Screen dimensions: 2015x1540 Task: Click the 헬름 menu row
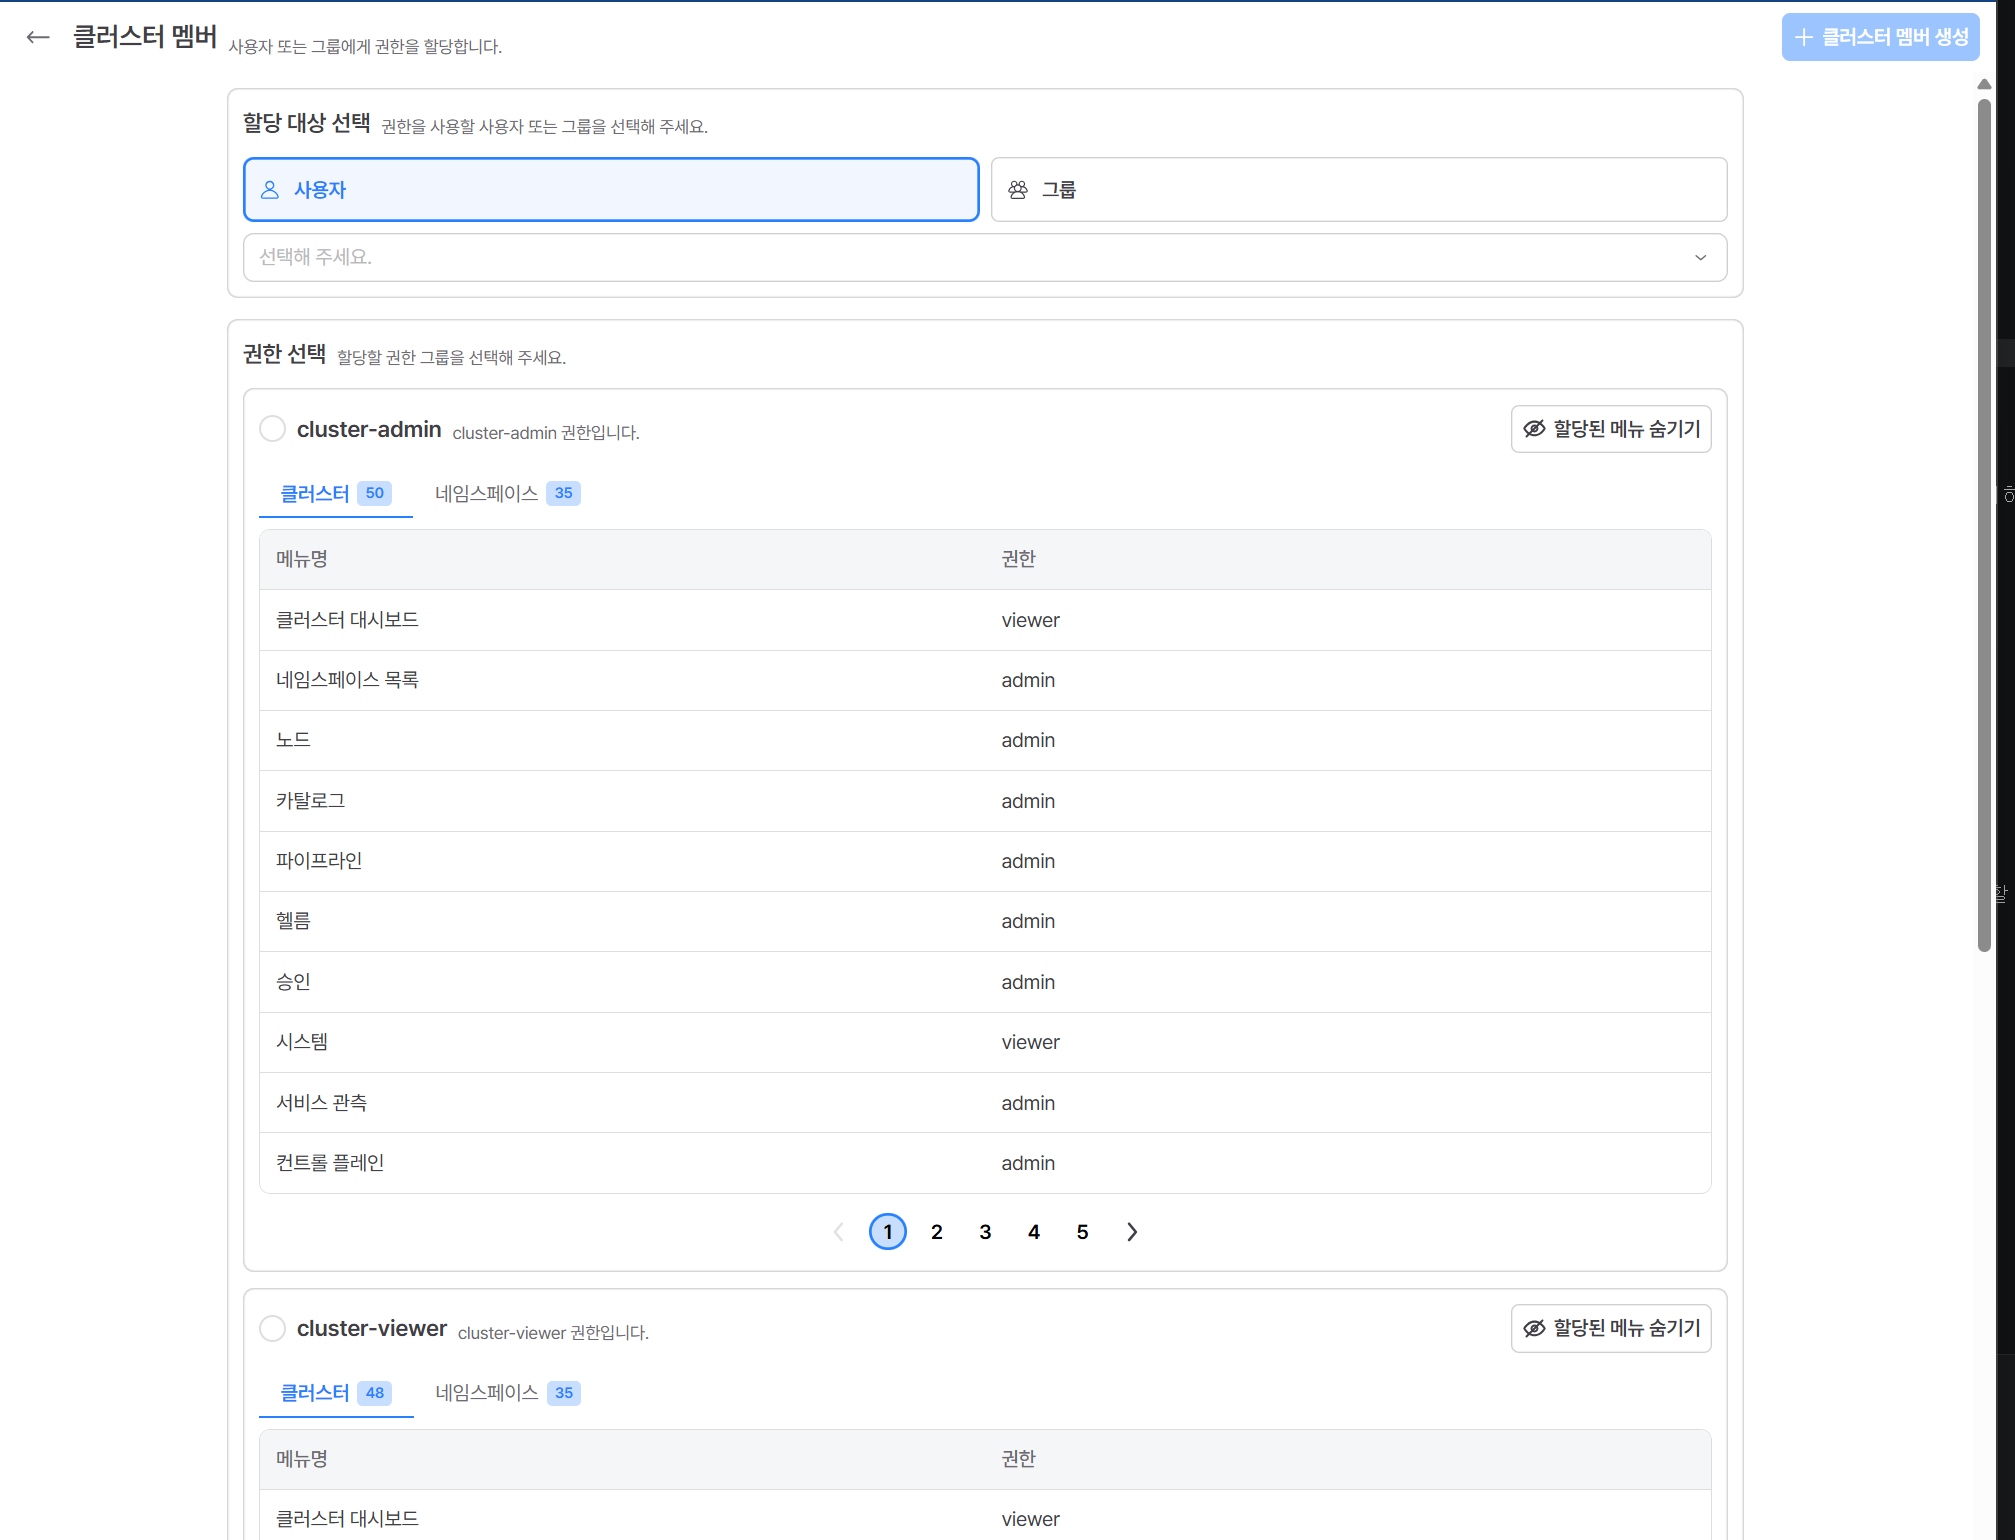click(x=985, y=921)
